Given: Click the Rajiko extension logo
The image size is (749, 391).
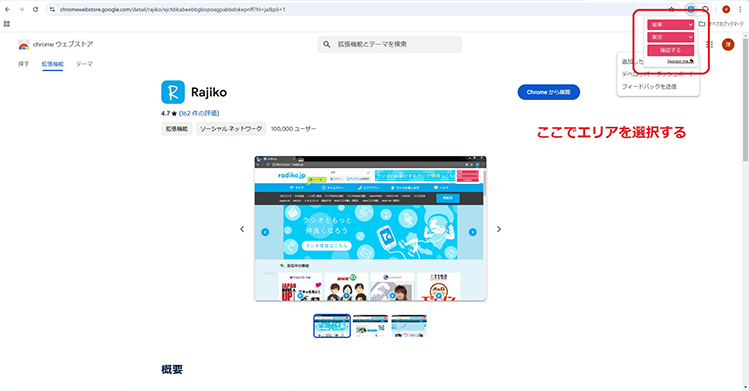Looking at the screenshot, I should [x=173, y=92].
